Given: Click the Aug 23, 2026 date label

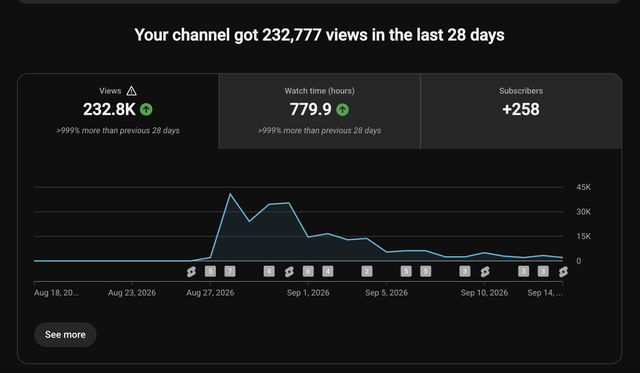Looking at the screenshot, I should [x=132, y=293].
